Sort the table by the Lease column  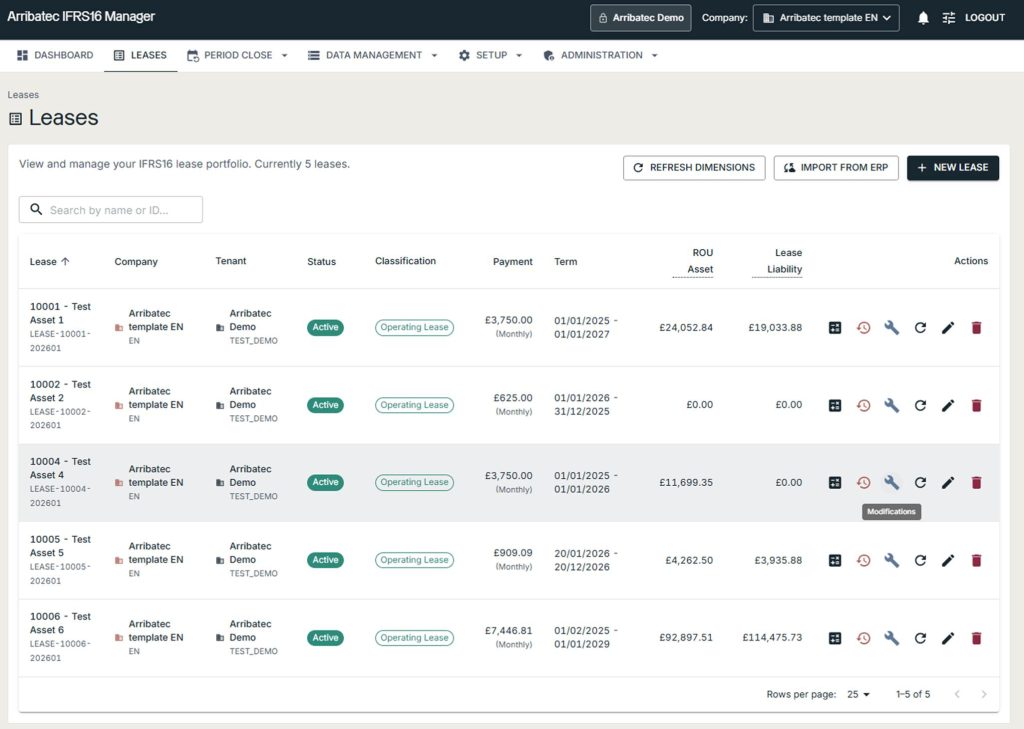(x=50, y=262)
